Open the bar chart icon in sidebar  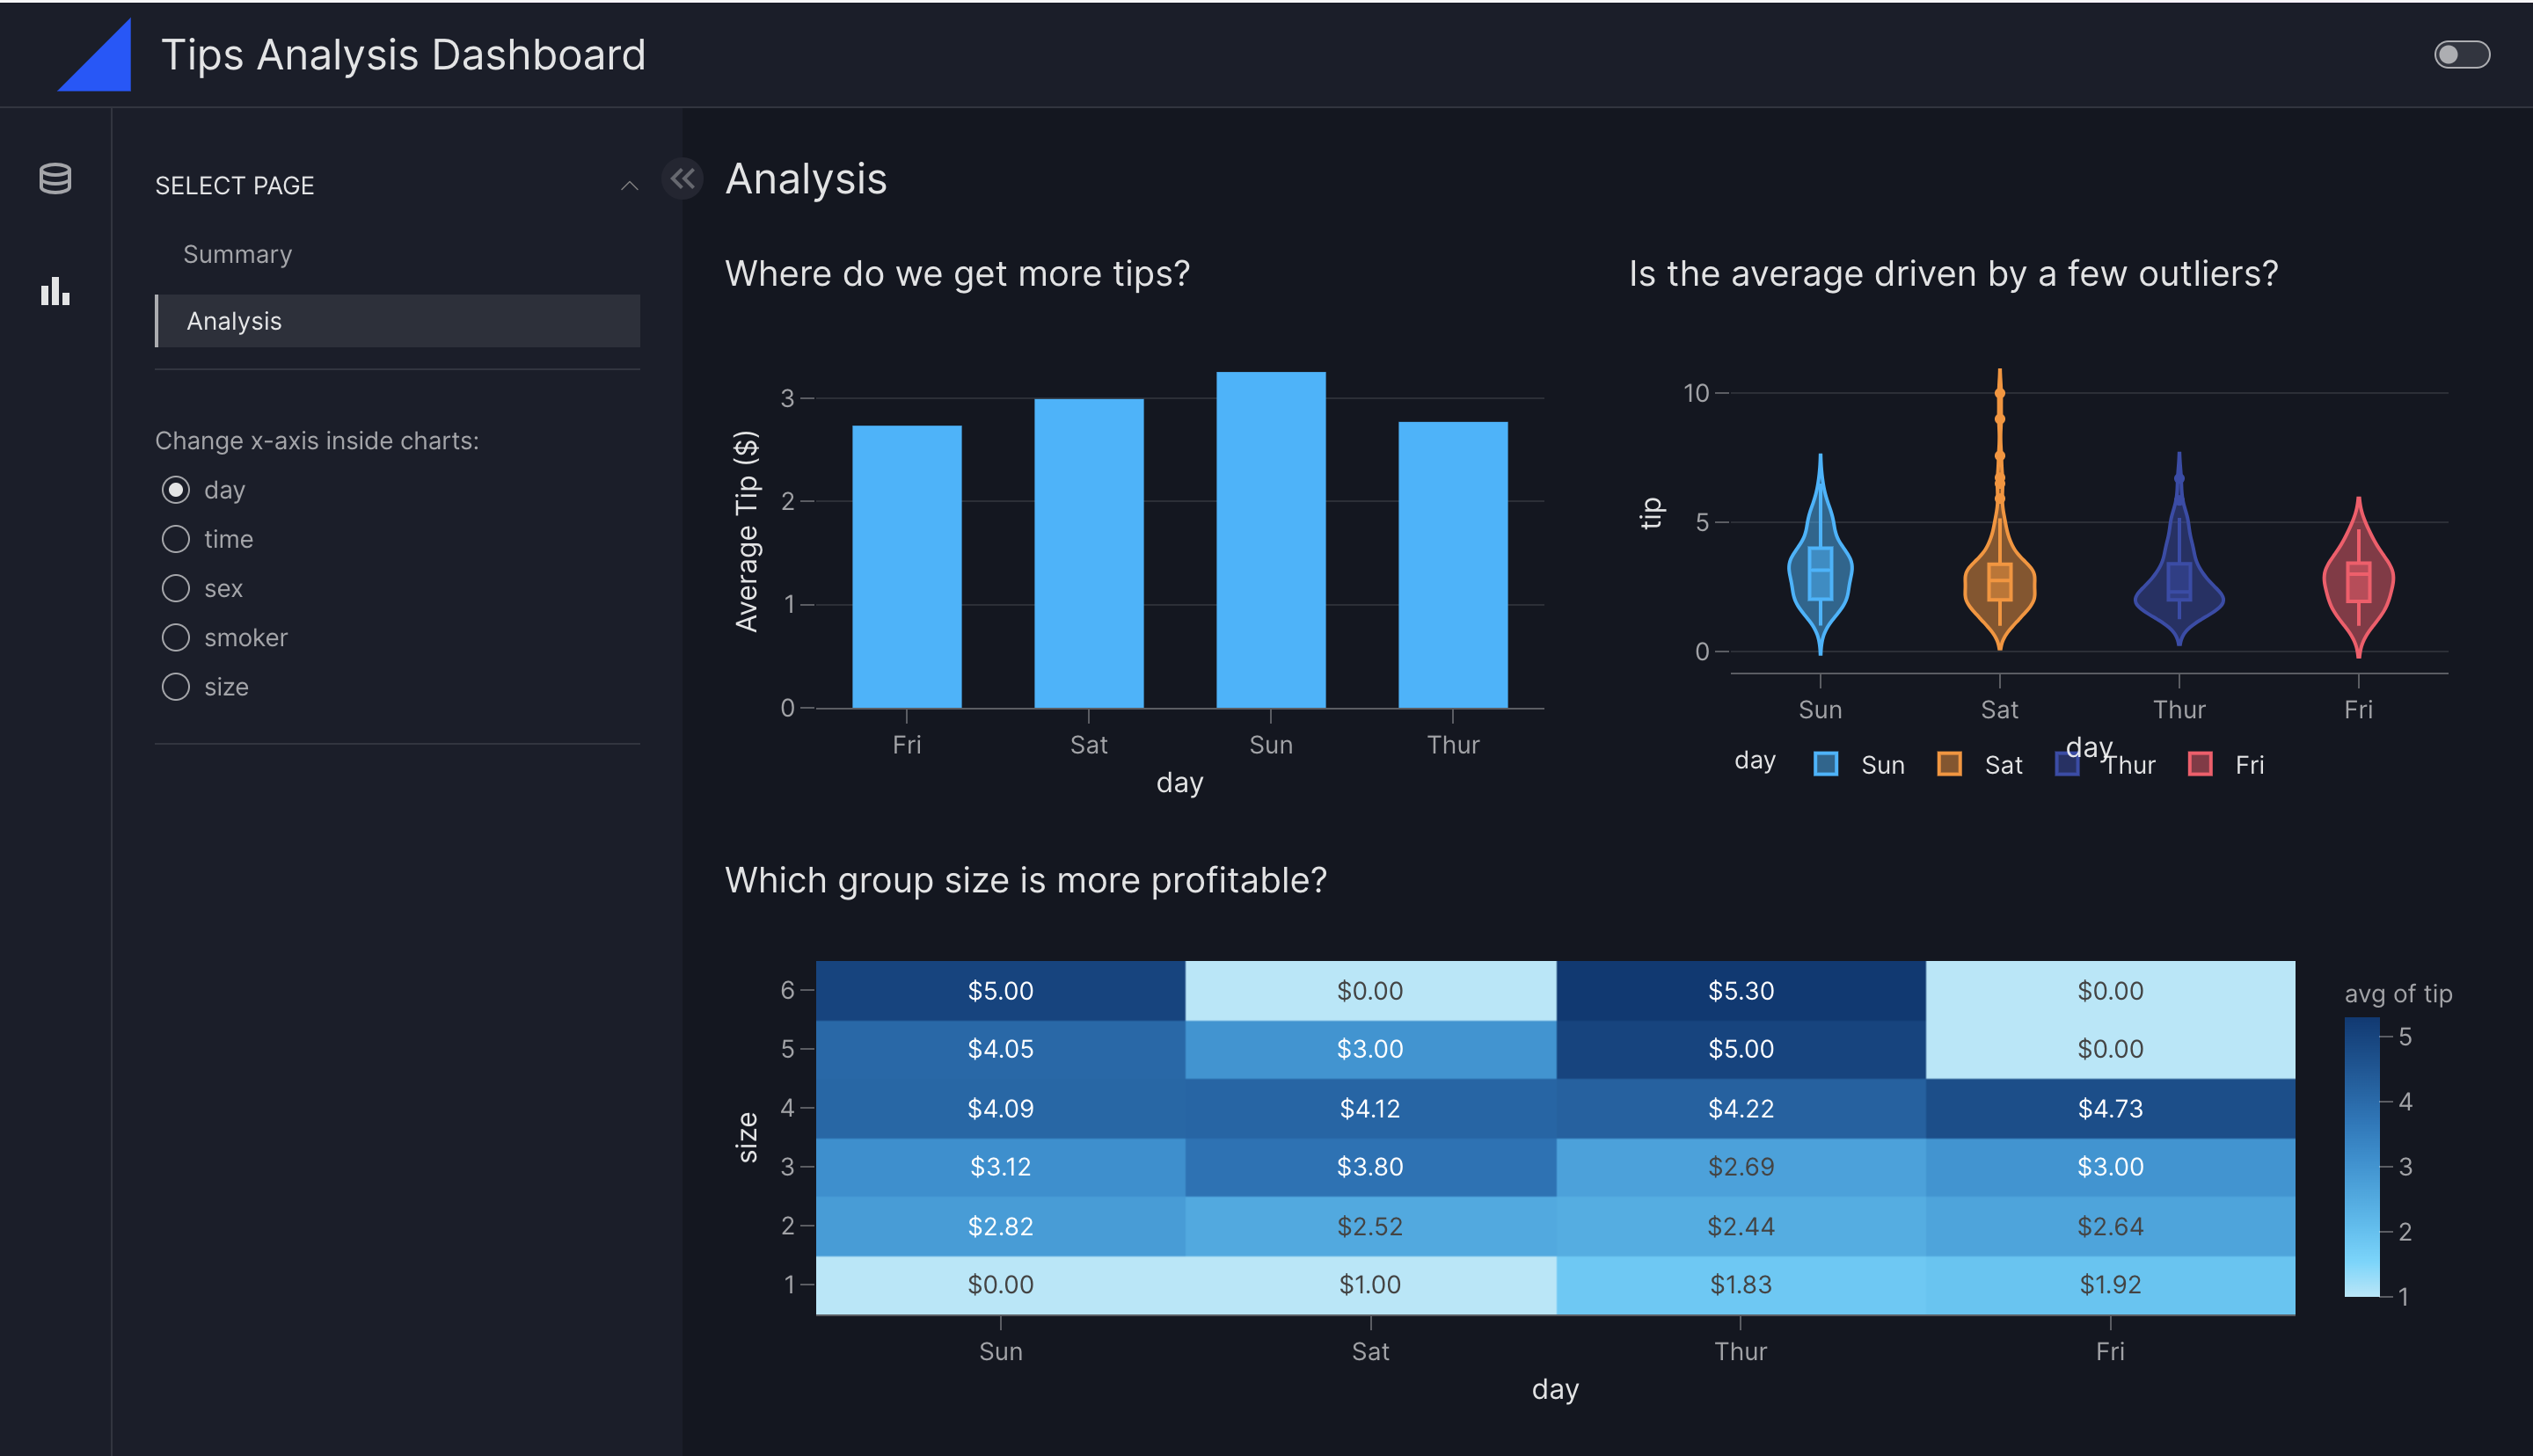click(55, 291)
